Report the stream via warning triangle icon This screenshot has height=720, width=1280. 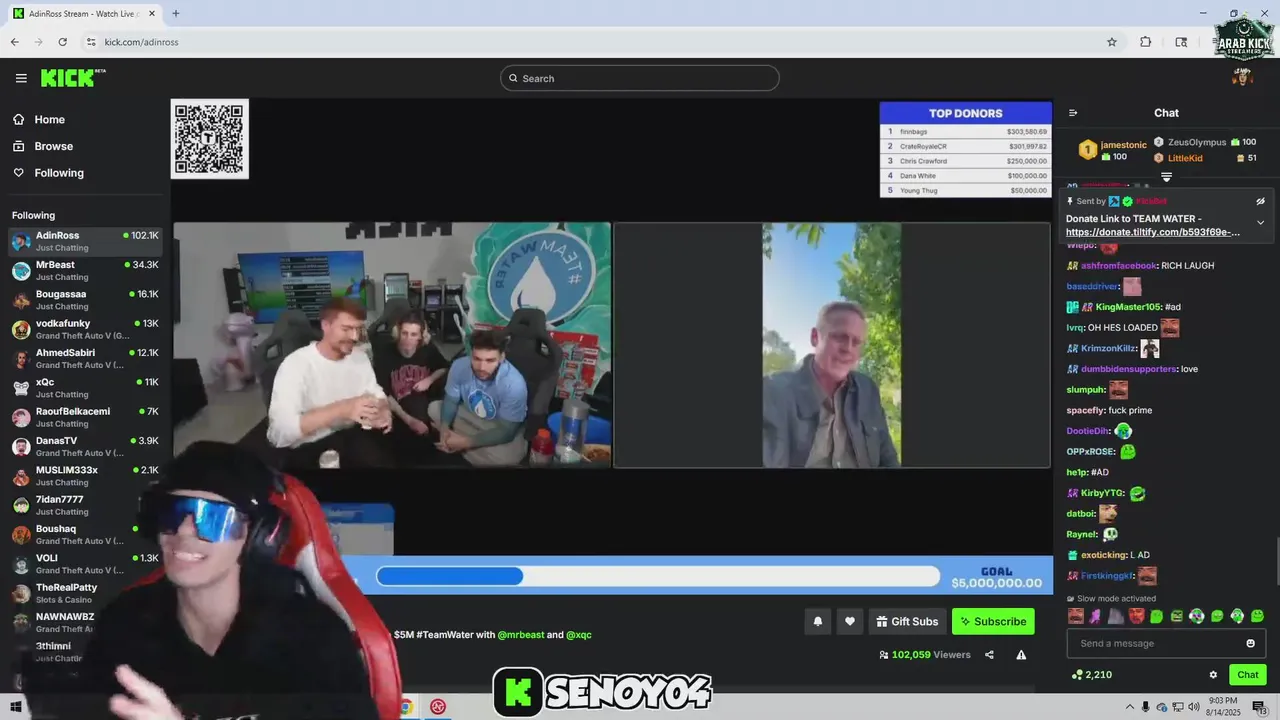tap(1021, 655)
